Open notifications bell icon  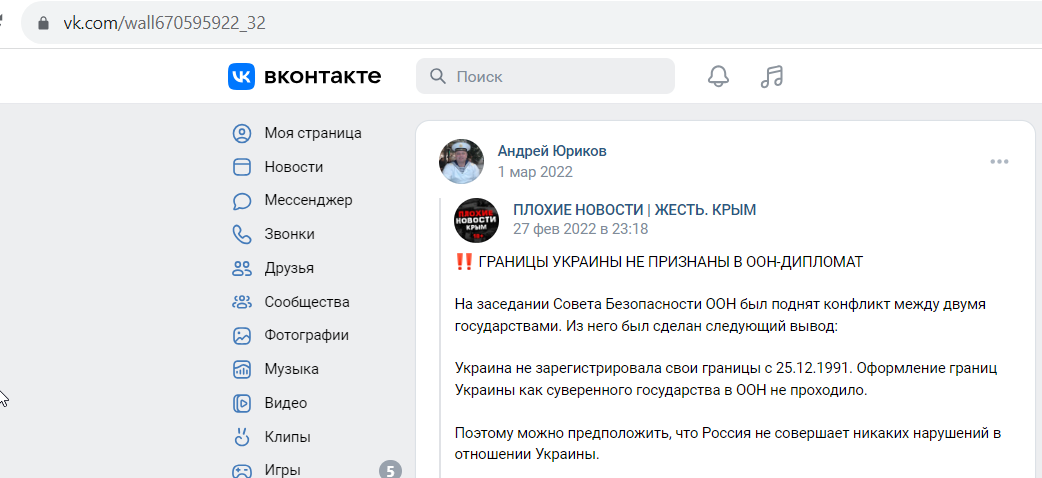[x=718, y=76]
